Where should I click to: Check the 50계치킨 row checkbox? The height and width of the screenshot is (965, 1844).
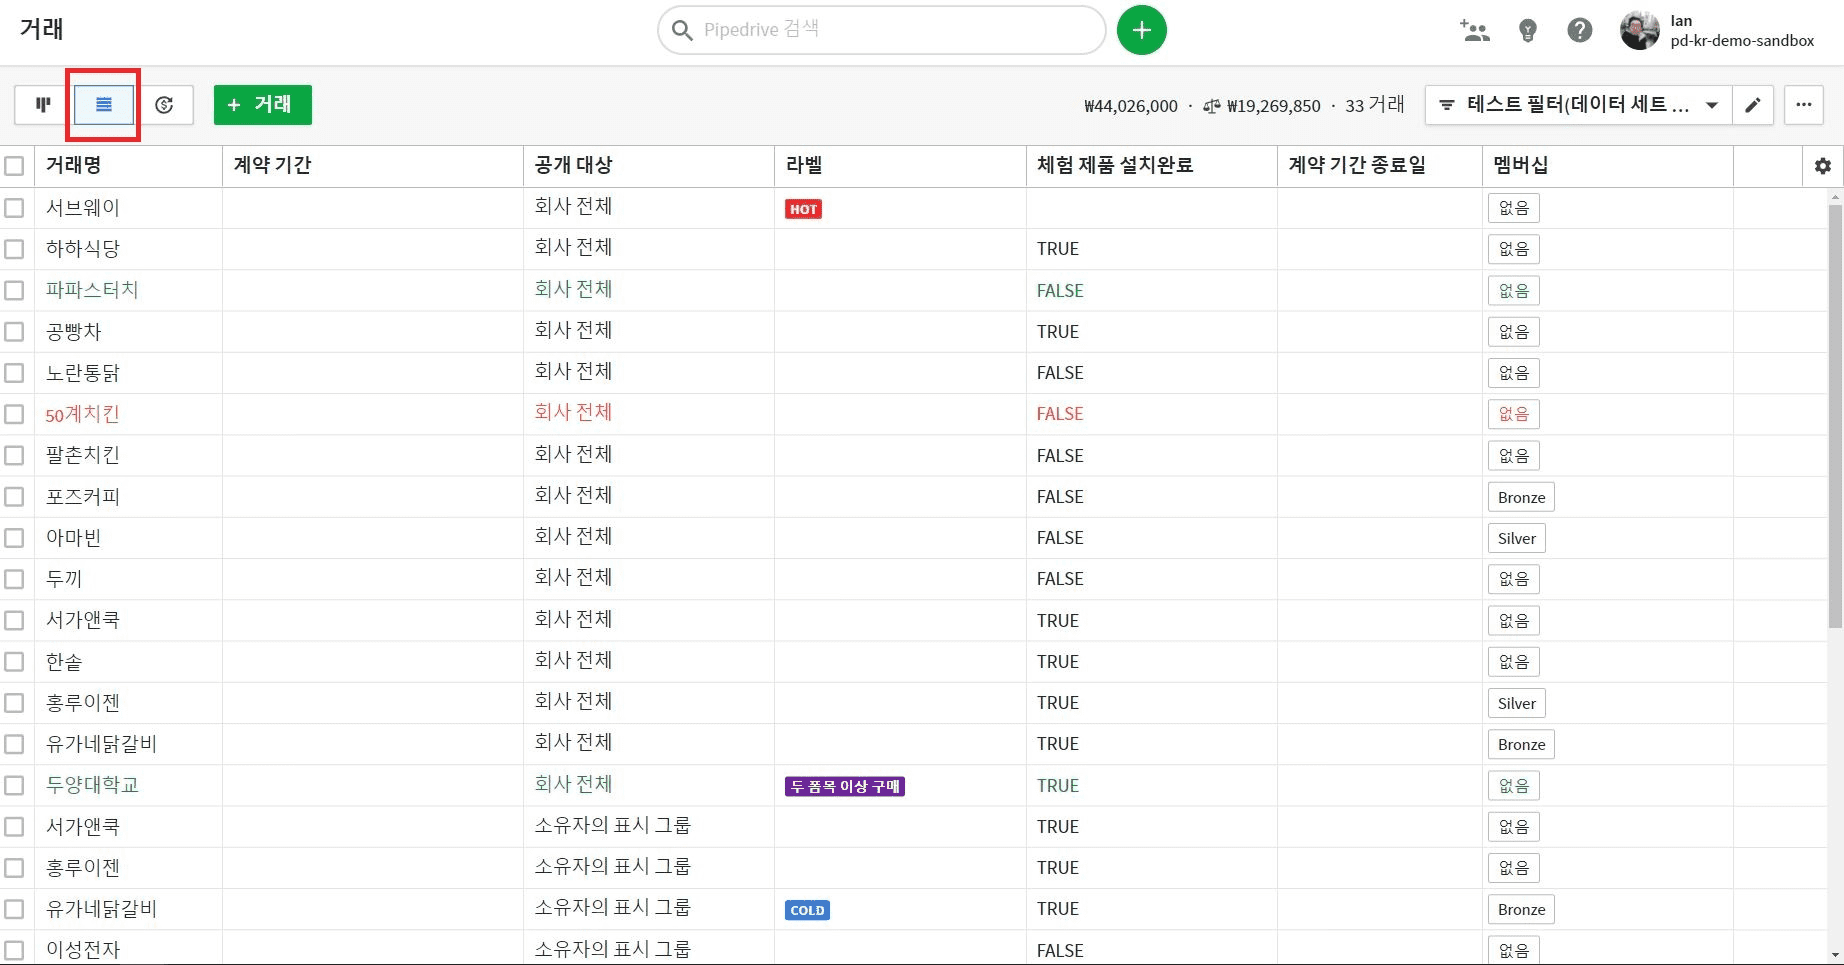(x=14, y=414)
